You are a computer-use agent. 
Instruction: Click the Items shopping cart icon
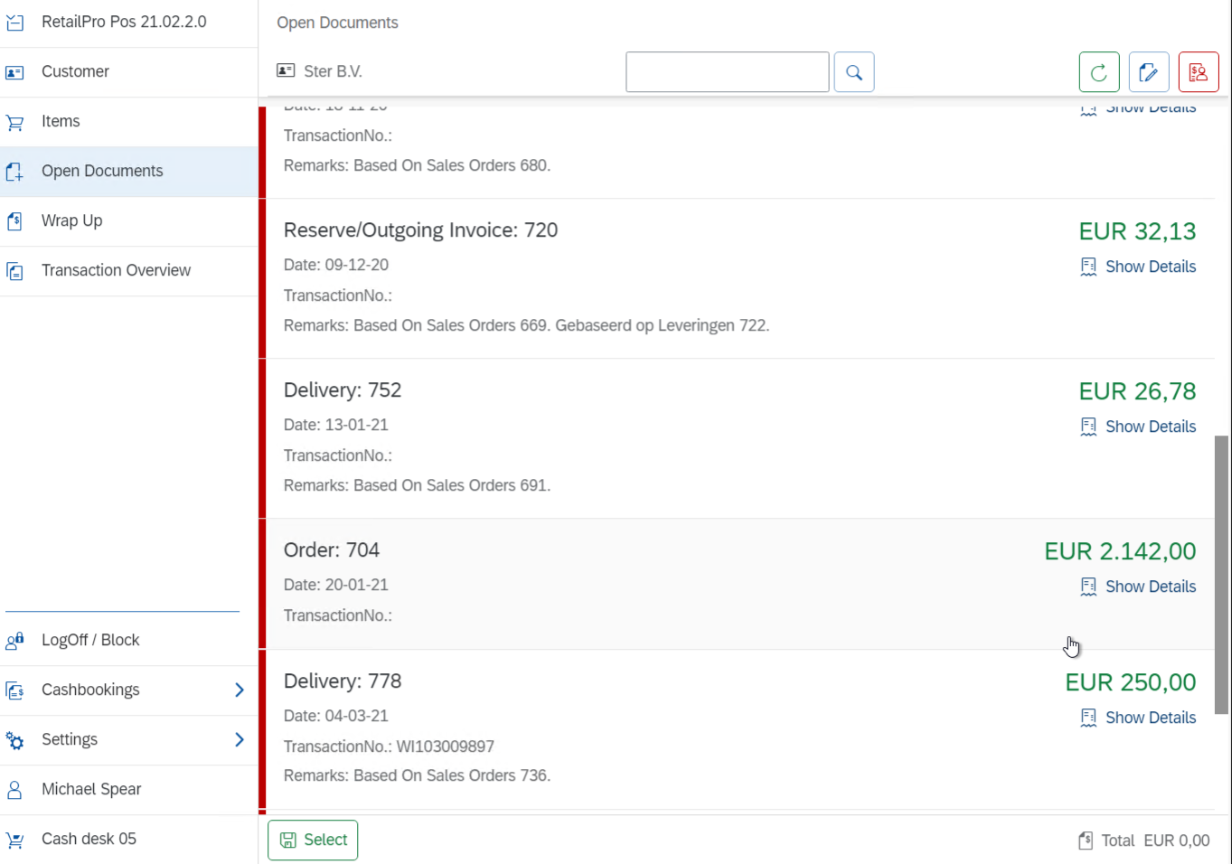coord(15,122)
